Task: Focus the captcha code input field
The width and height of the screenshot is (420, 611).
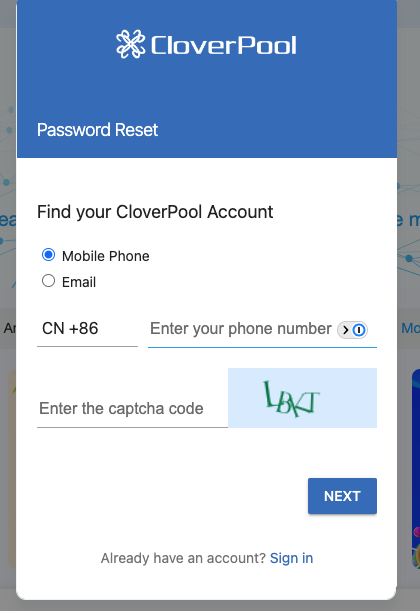Action: (x=132, y=409)
